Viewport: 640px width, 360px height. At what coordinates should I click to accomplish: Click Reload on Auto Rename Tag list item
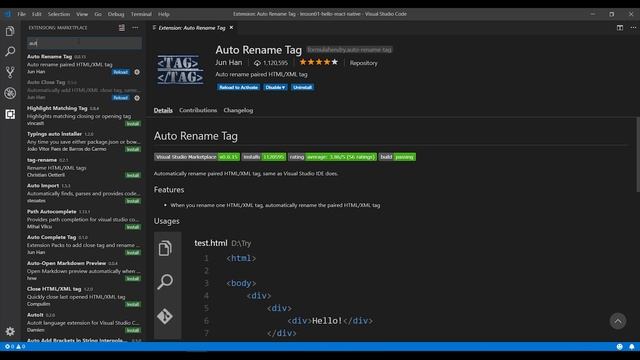[120, 72]
